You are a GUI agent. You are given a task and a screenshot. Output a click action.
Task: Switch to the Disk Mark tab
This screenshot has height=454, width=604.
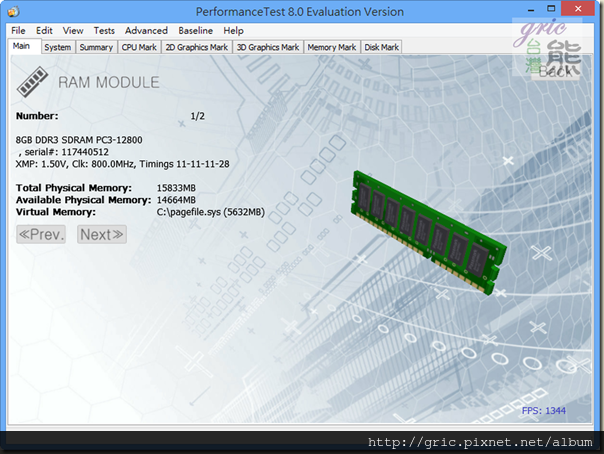click(x=381, y=47)
